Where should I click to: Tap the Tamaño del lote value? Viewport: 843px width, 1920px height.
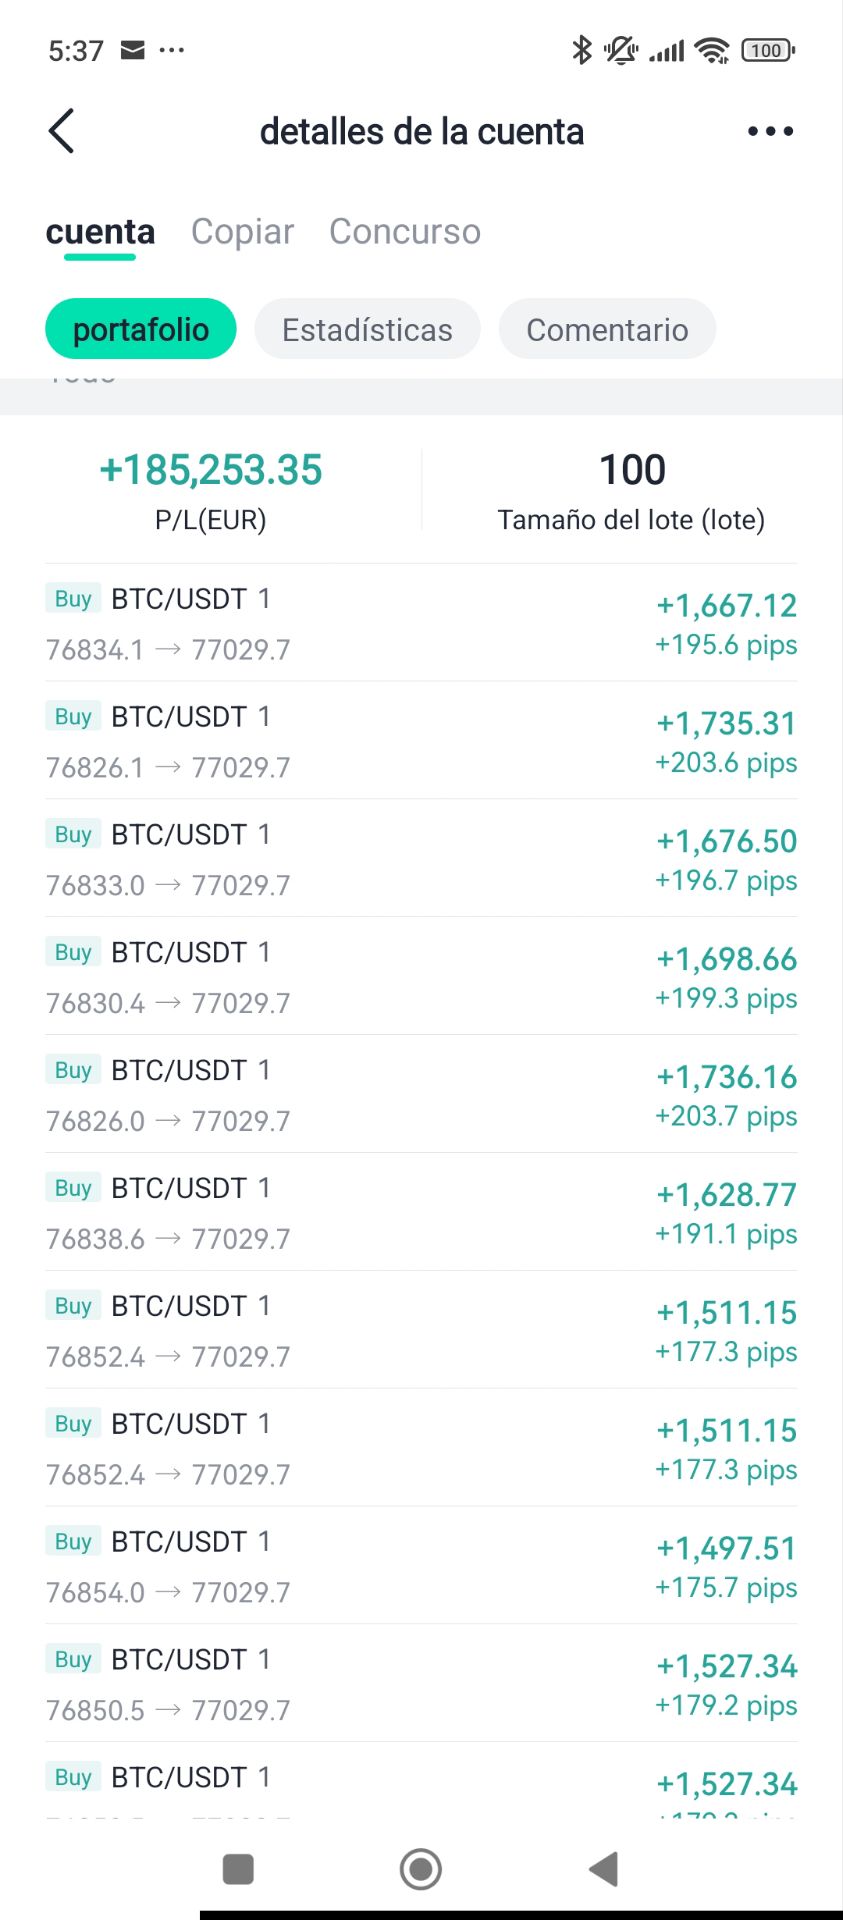632,470
